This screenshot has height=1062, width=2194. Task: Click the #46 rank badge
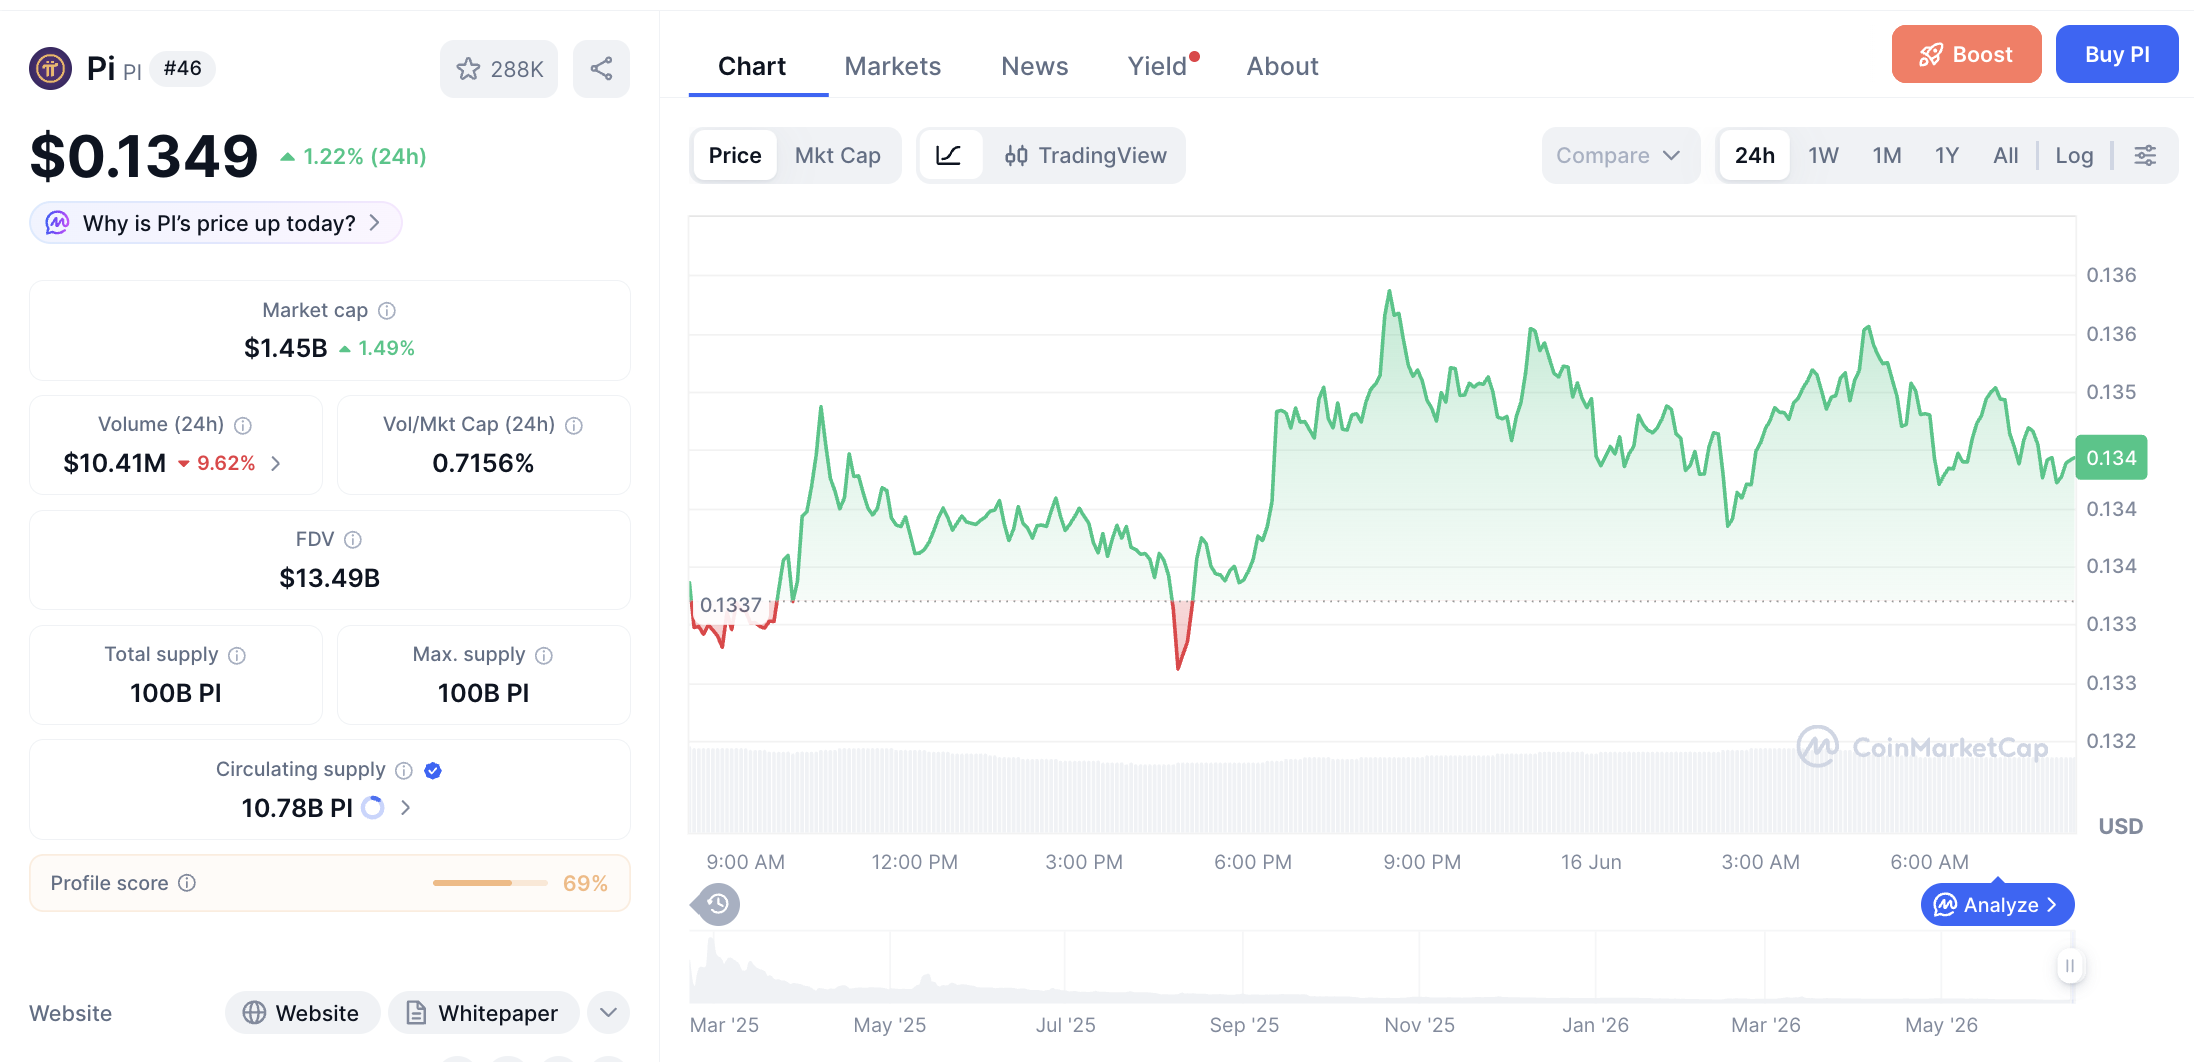(x=182, y=68)
